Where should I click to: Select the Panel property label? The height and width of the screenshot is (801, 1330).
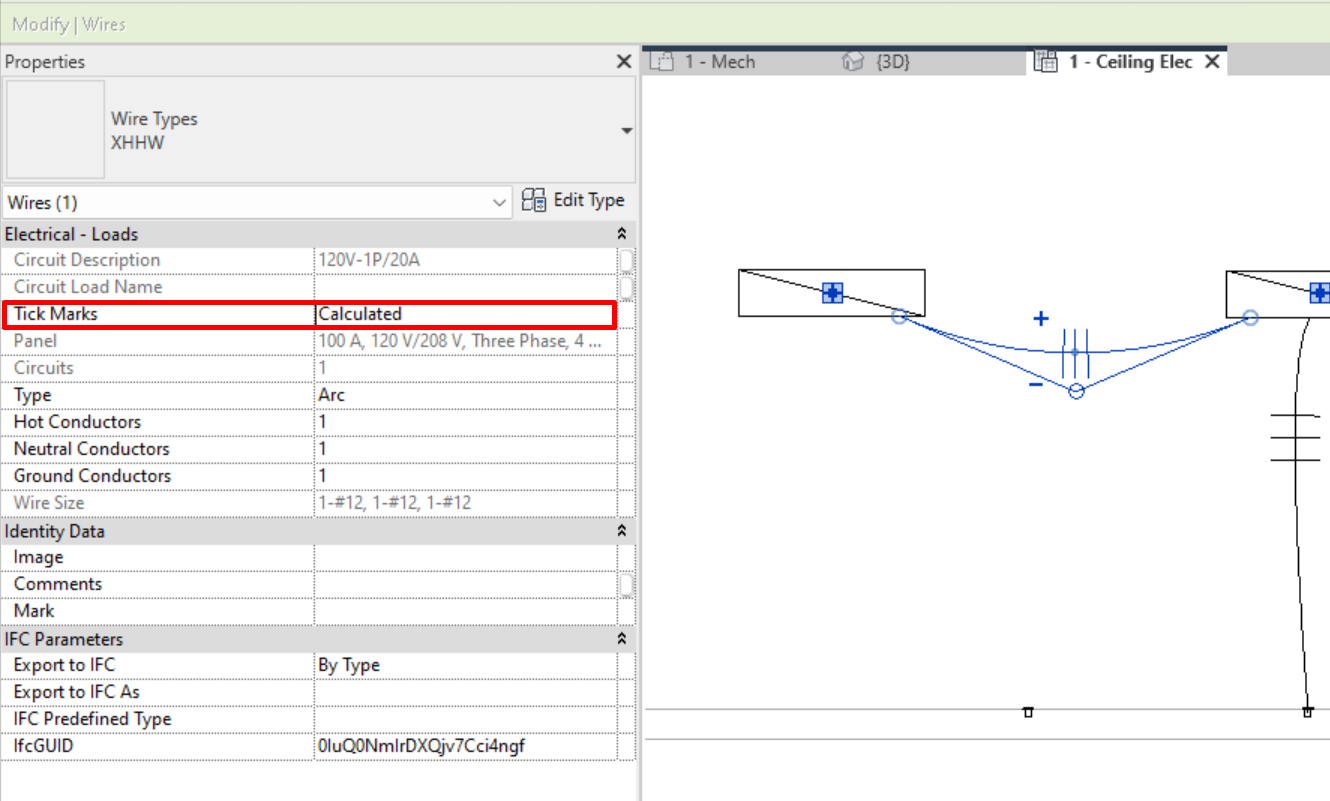(x=35, y=341)
